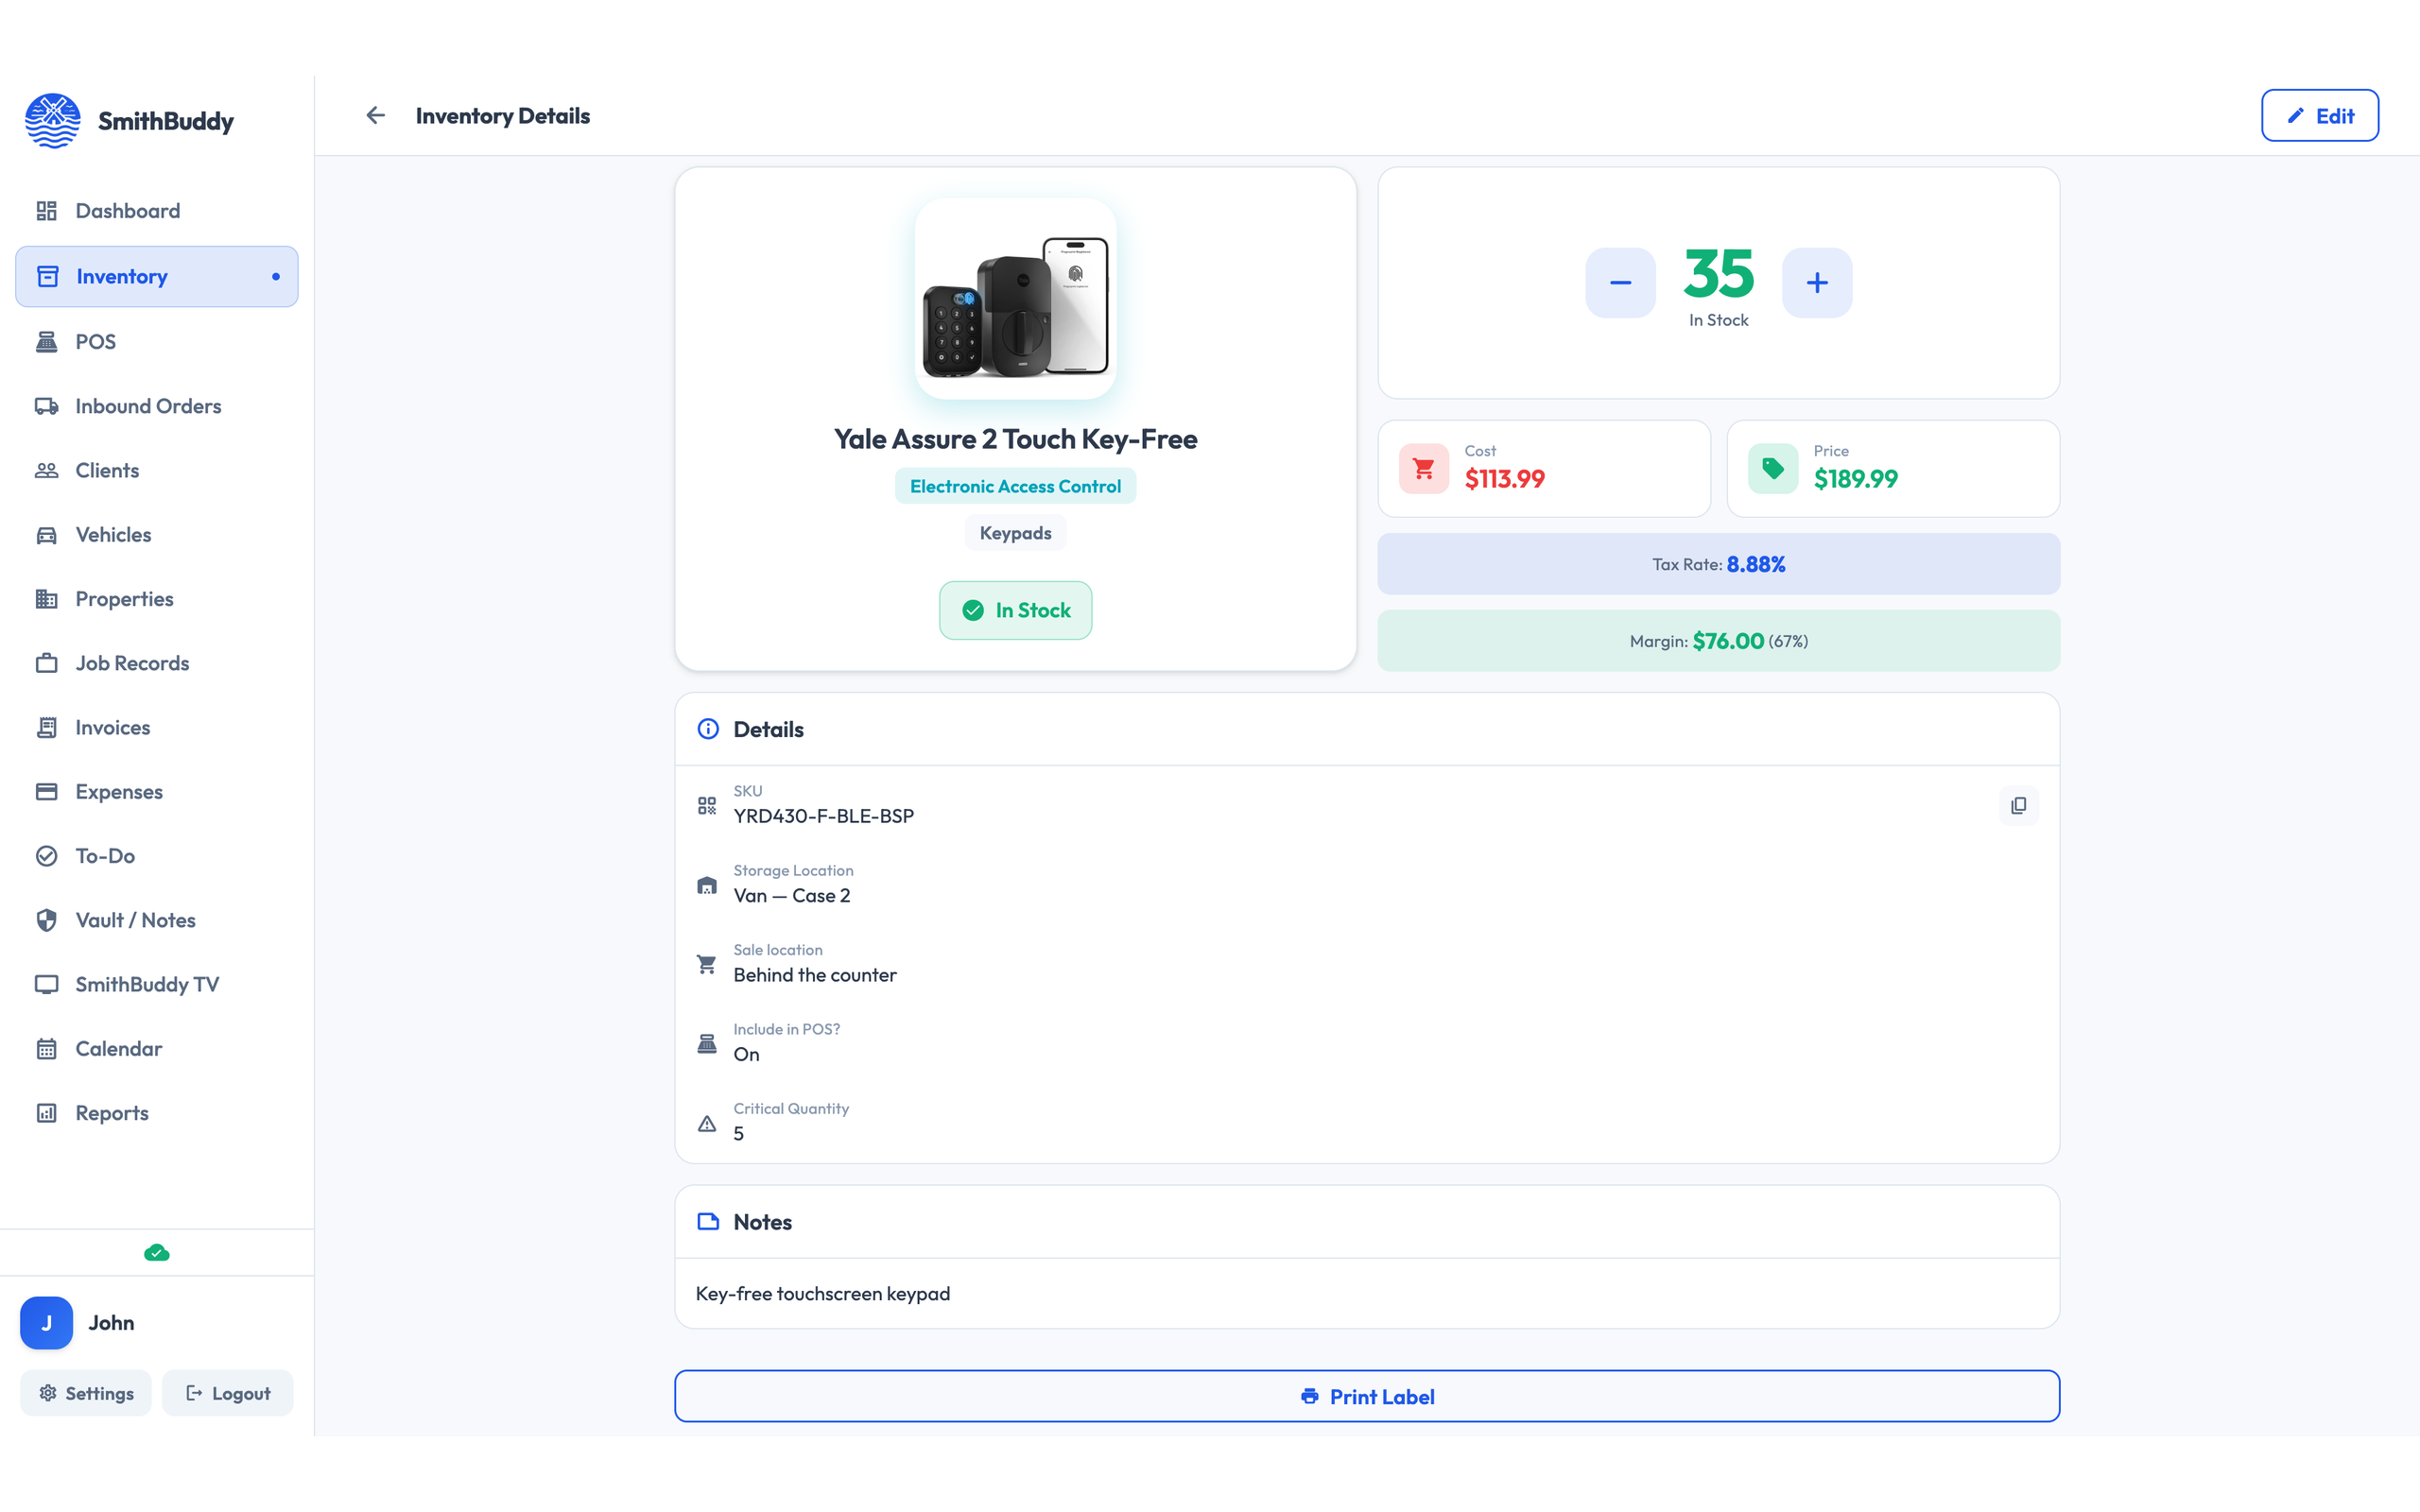Open the POS menu item
Image resolution: width=2420 pixels, height=1512 pixels.
[157, 342]
